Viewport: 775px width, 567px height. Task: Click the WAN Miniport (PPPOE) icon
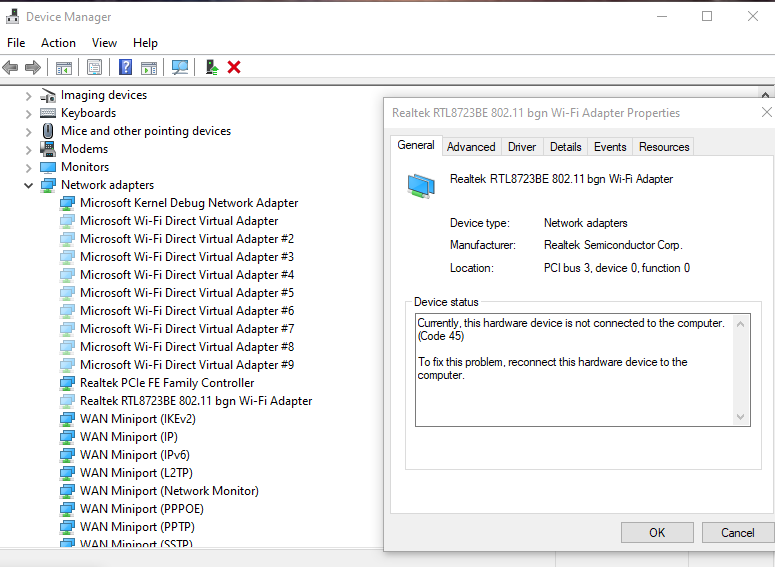tap(67, 509)
